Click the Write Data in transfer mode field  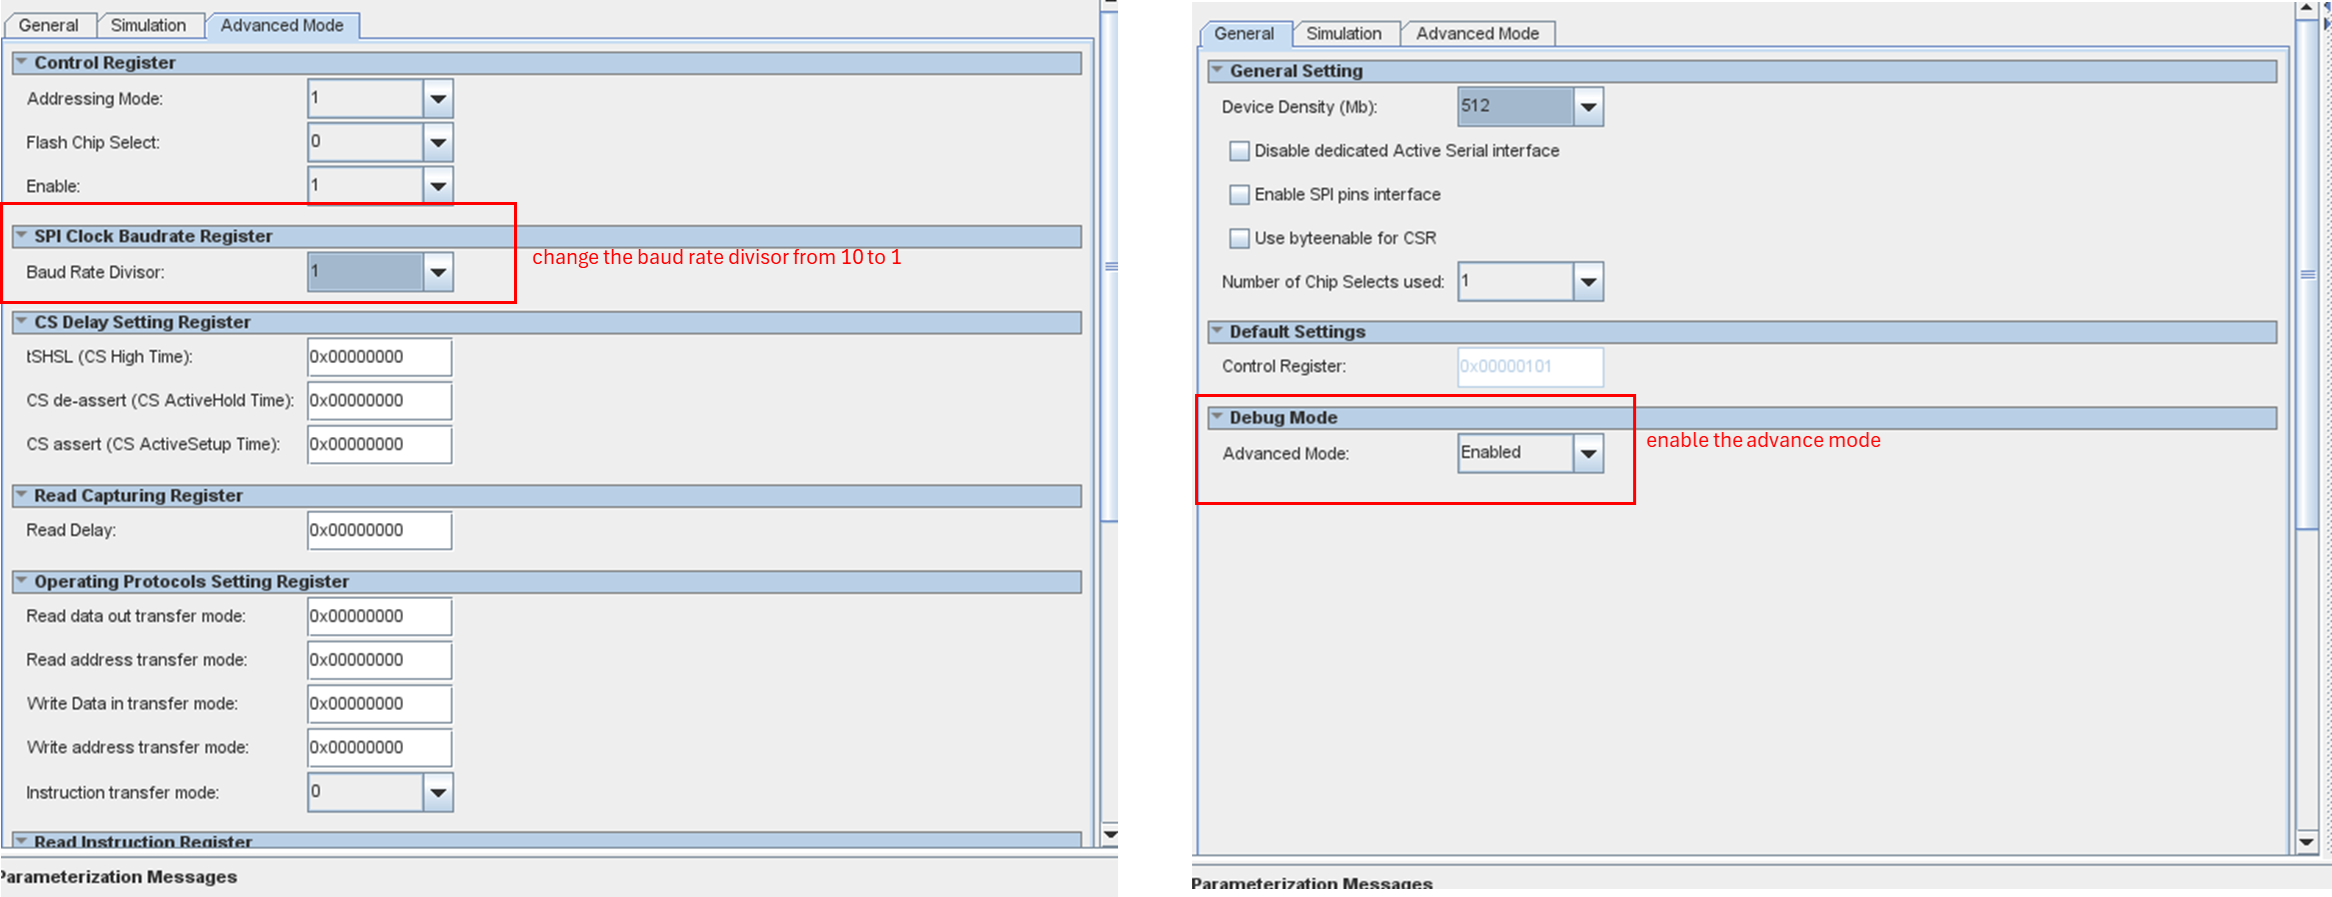380,704
